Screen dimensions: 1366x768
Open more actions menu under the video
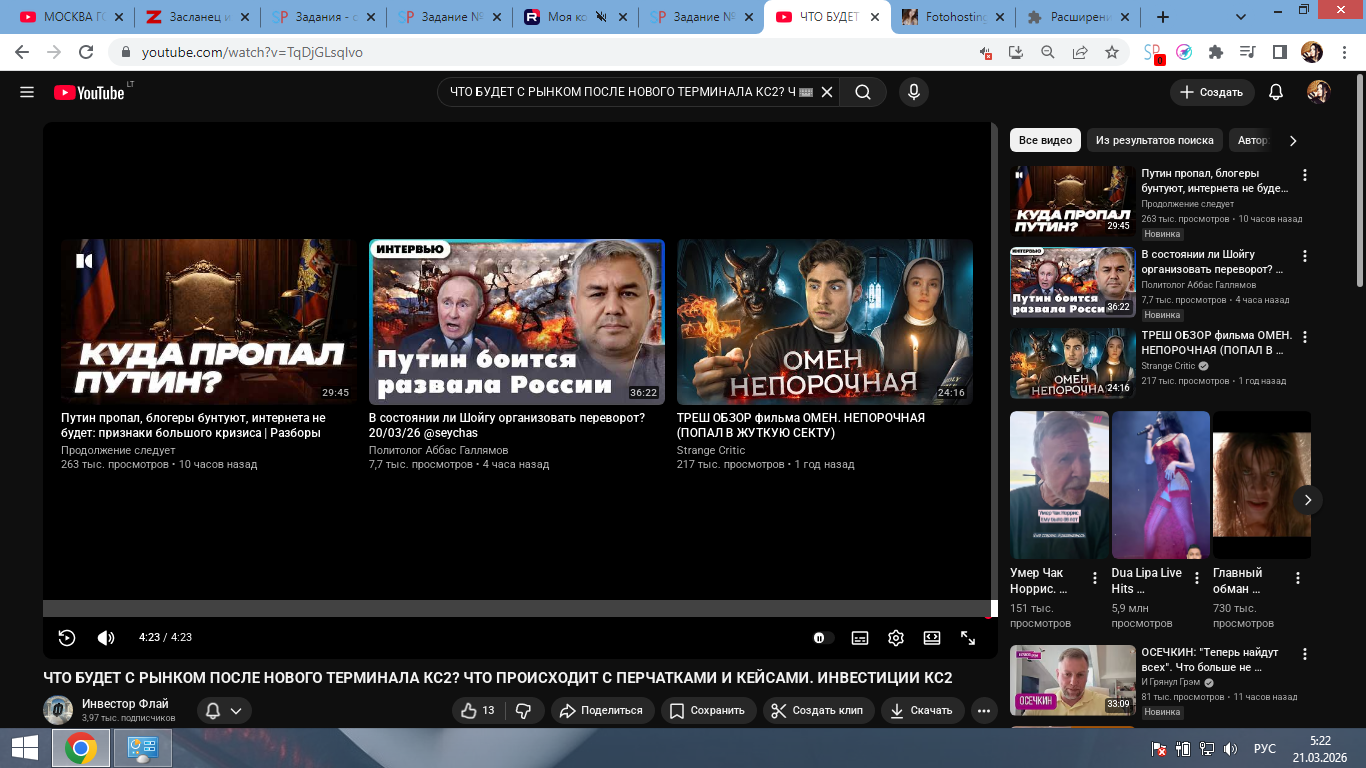click(984, 711)
